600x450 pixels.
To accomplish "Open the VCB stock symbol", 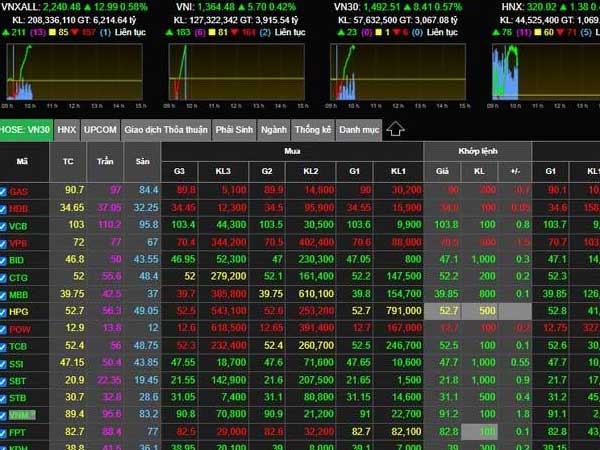I will (x=18, y=227).
